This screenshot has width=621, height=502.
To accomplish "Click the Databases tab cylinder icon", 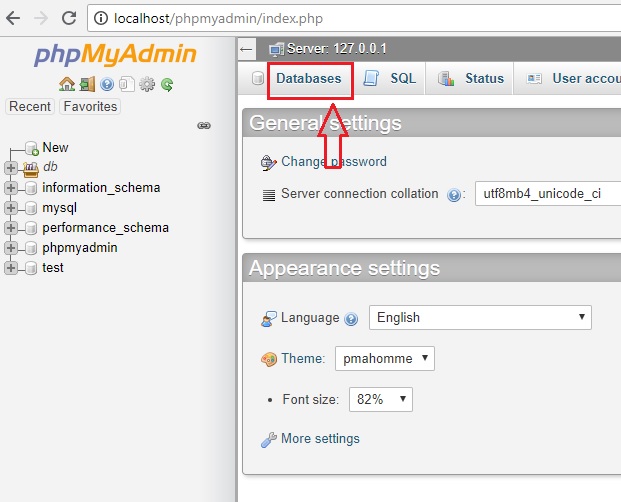I will (258, 78).
